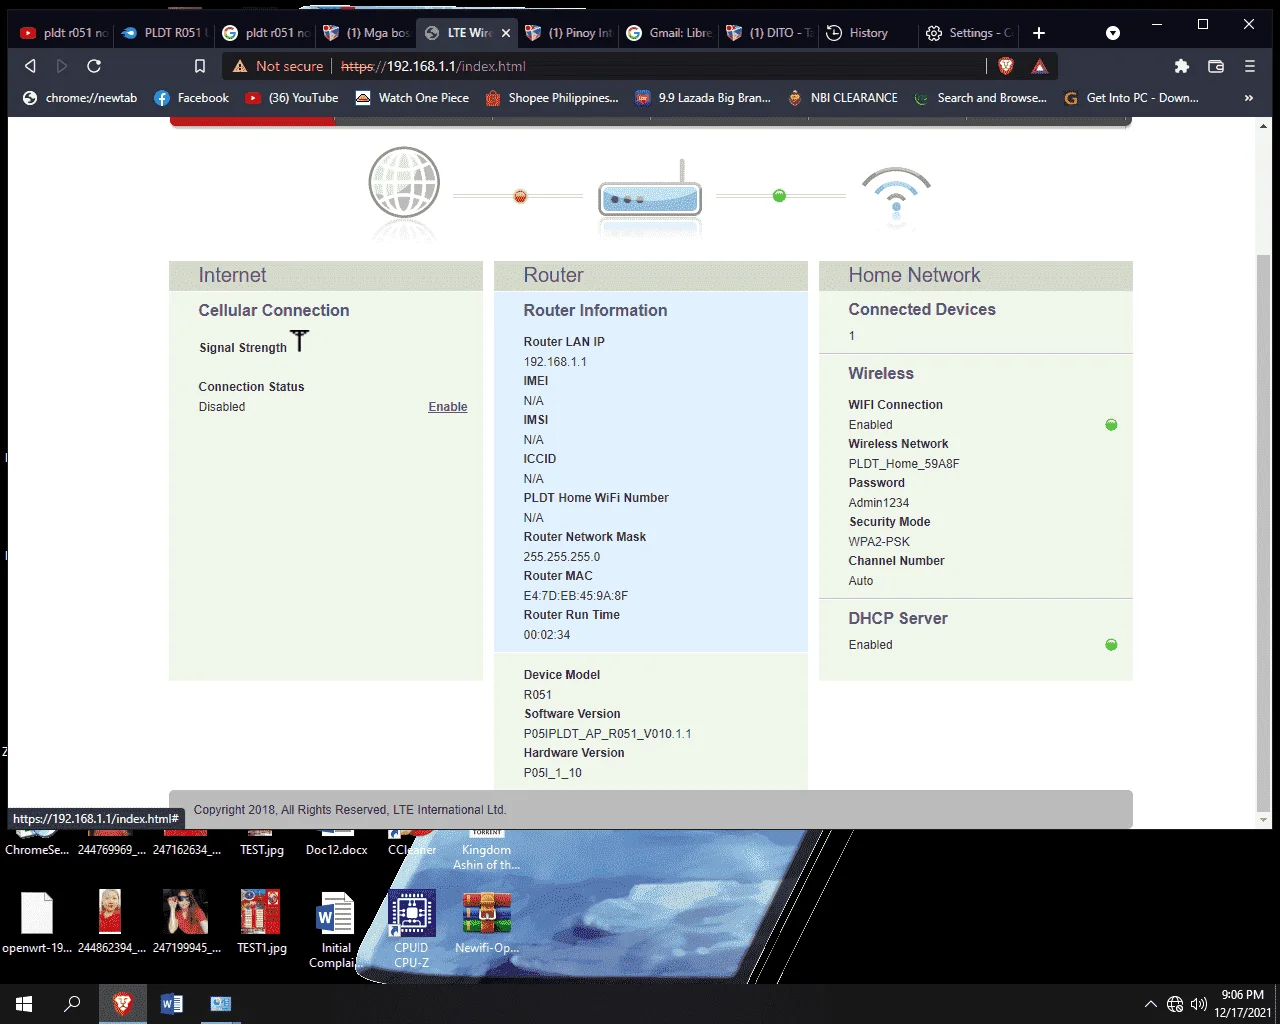
Task: Switch to History tab
Action: 868,33
